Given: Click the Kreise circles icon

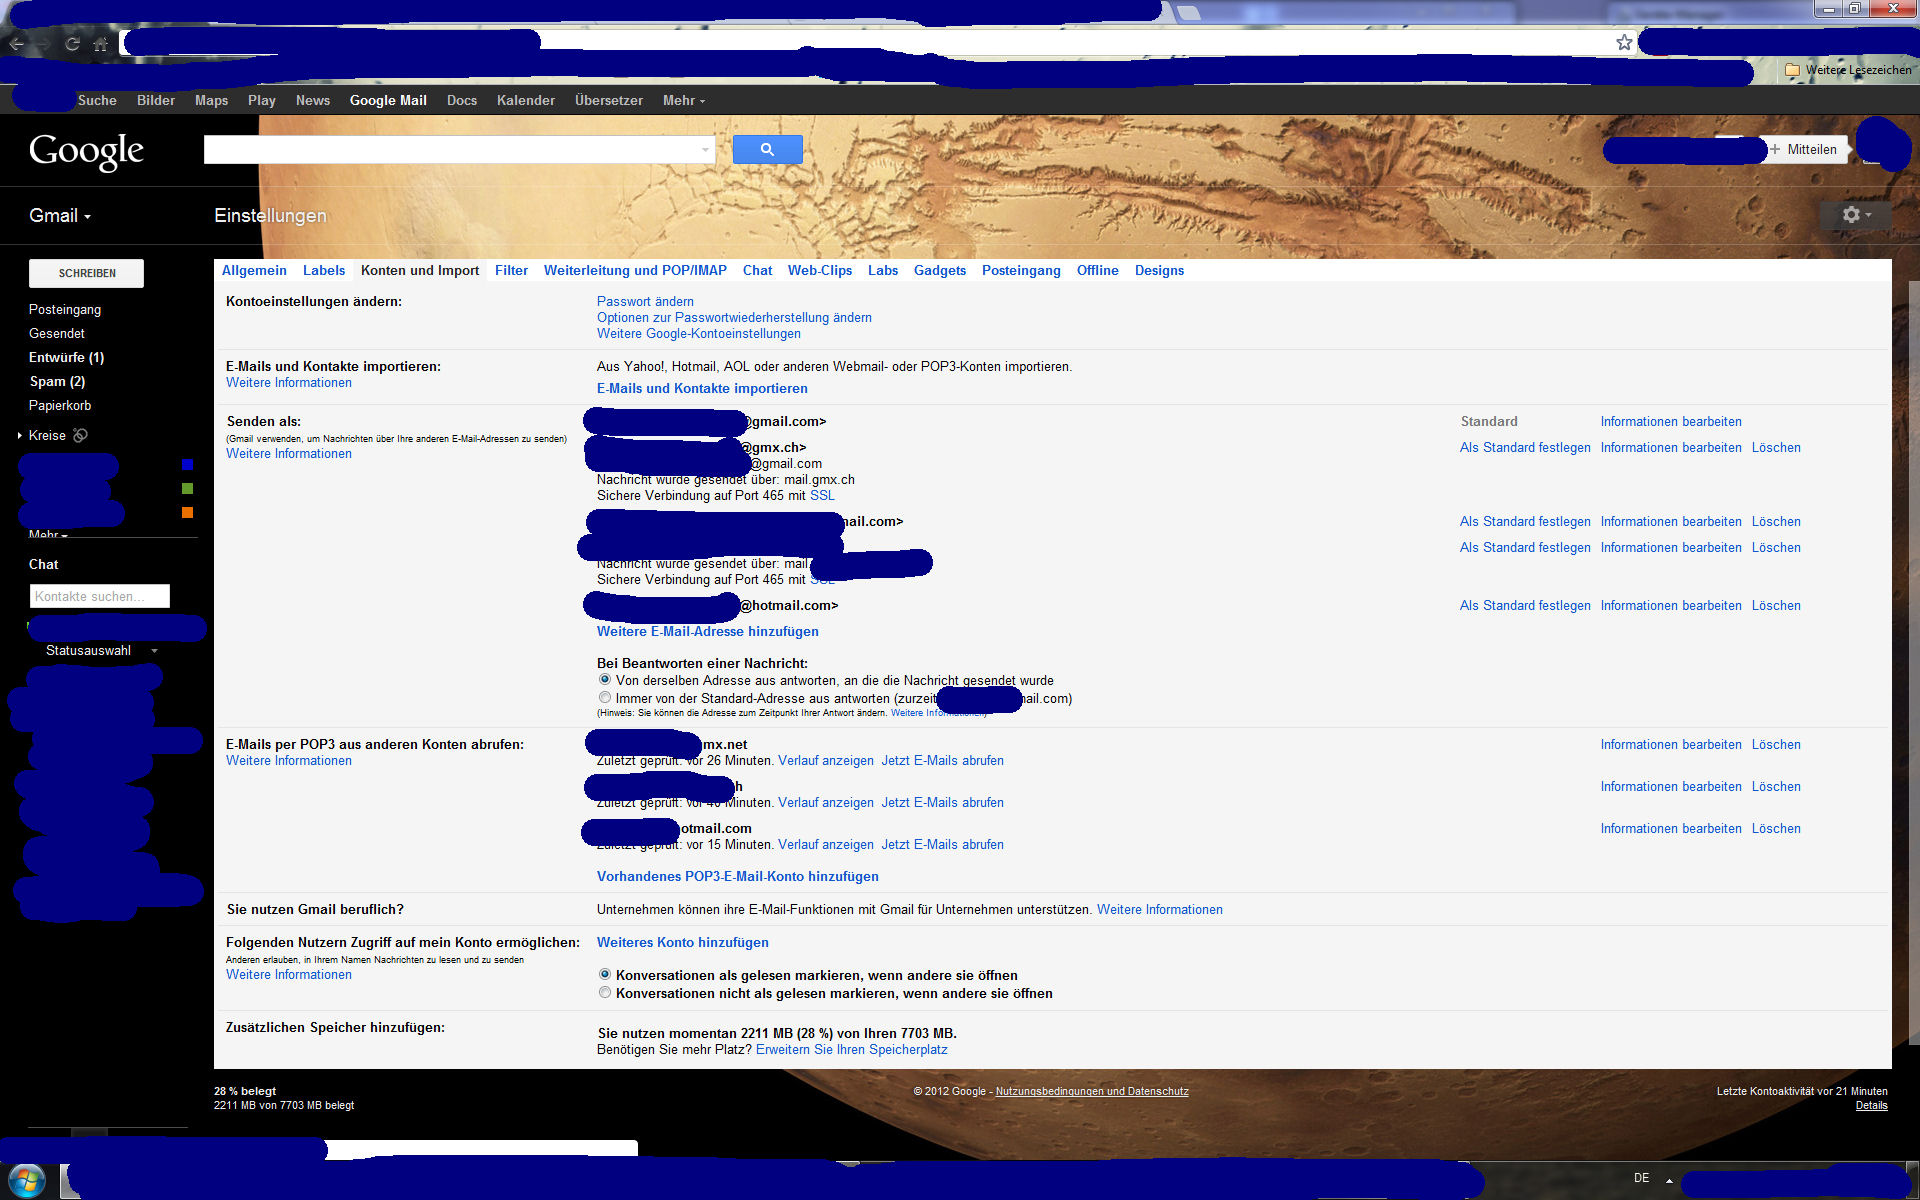Looking at the screenshot, I should pyautogui.click(x=81, y=435).
